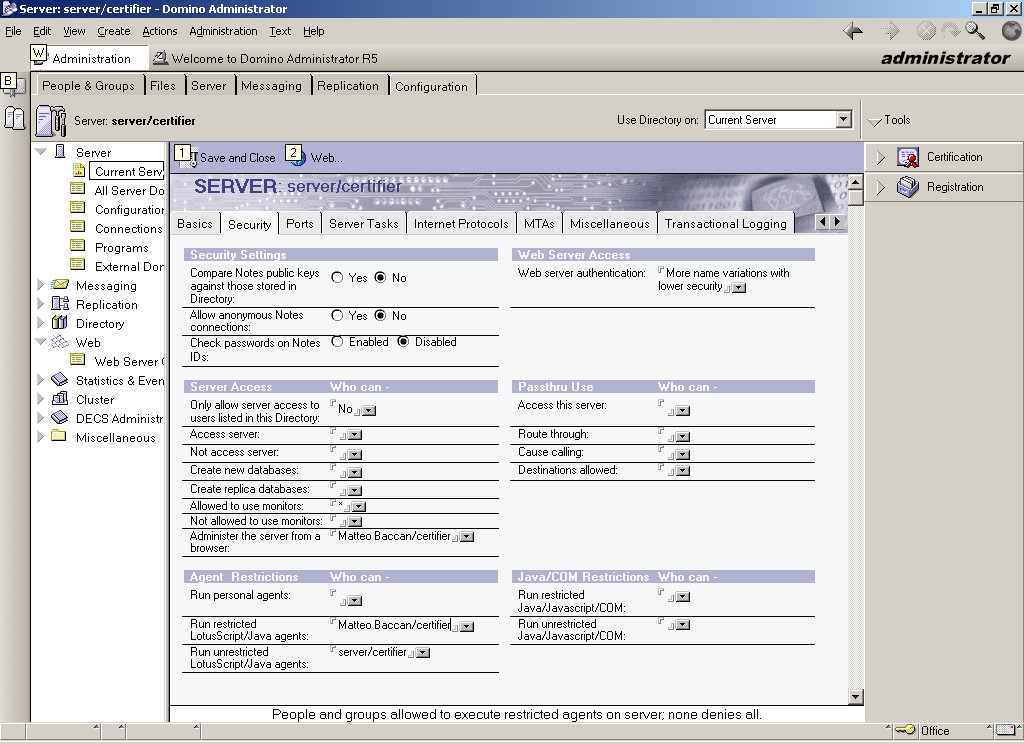The width and height of the screenshot is (1024, 744).
Task: Click the server tower icon beside server name
Action: click(51, 121)
